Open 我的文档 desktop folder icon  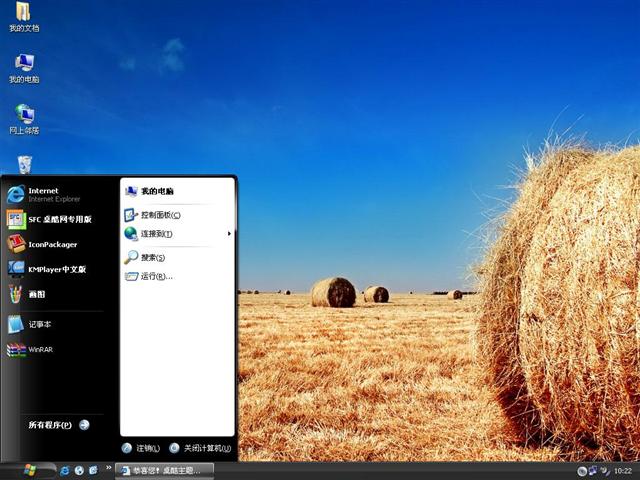pyautogui.click(x=24, y=17)
